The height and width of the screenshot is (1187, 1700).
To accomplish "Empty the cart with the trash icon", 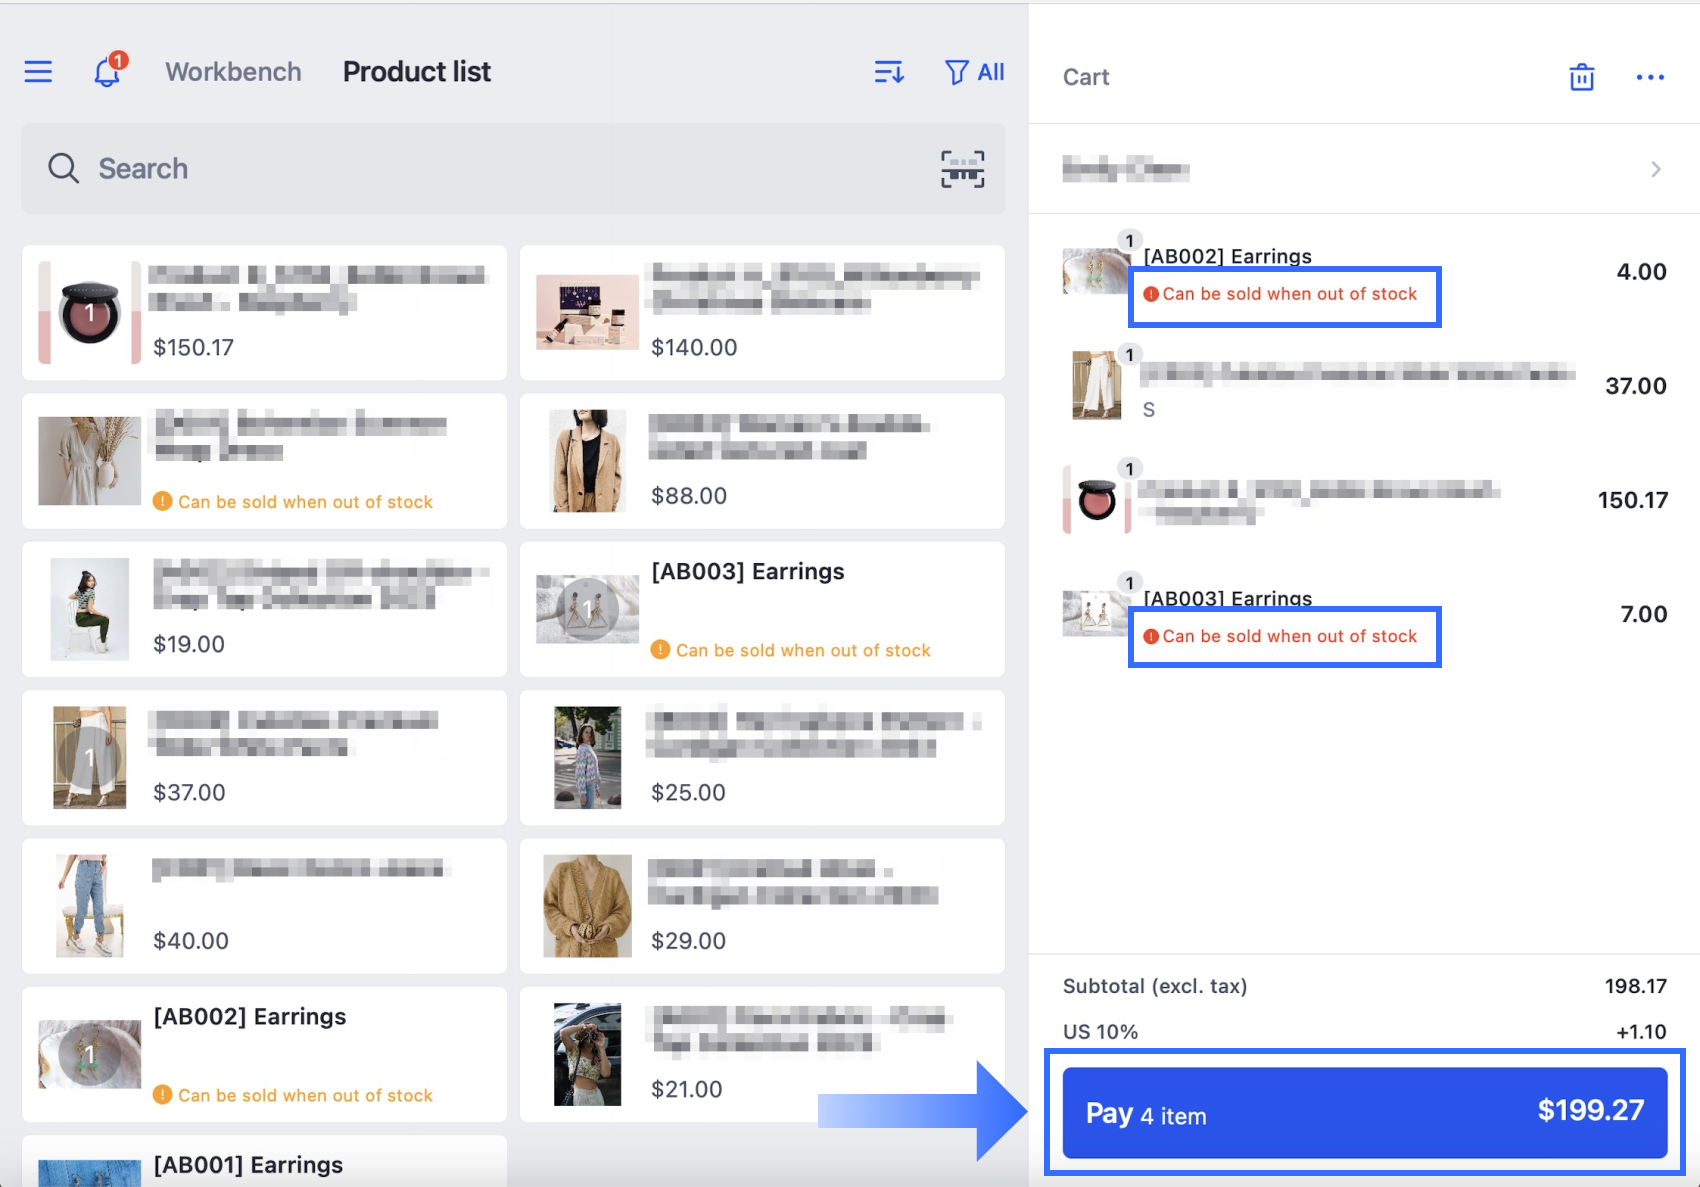I will [x=1581, y=77].
